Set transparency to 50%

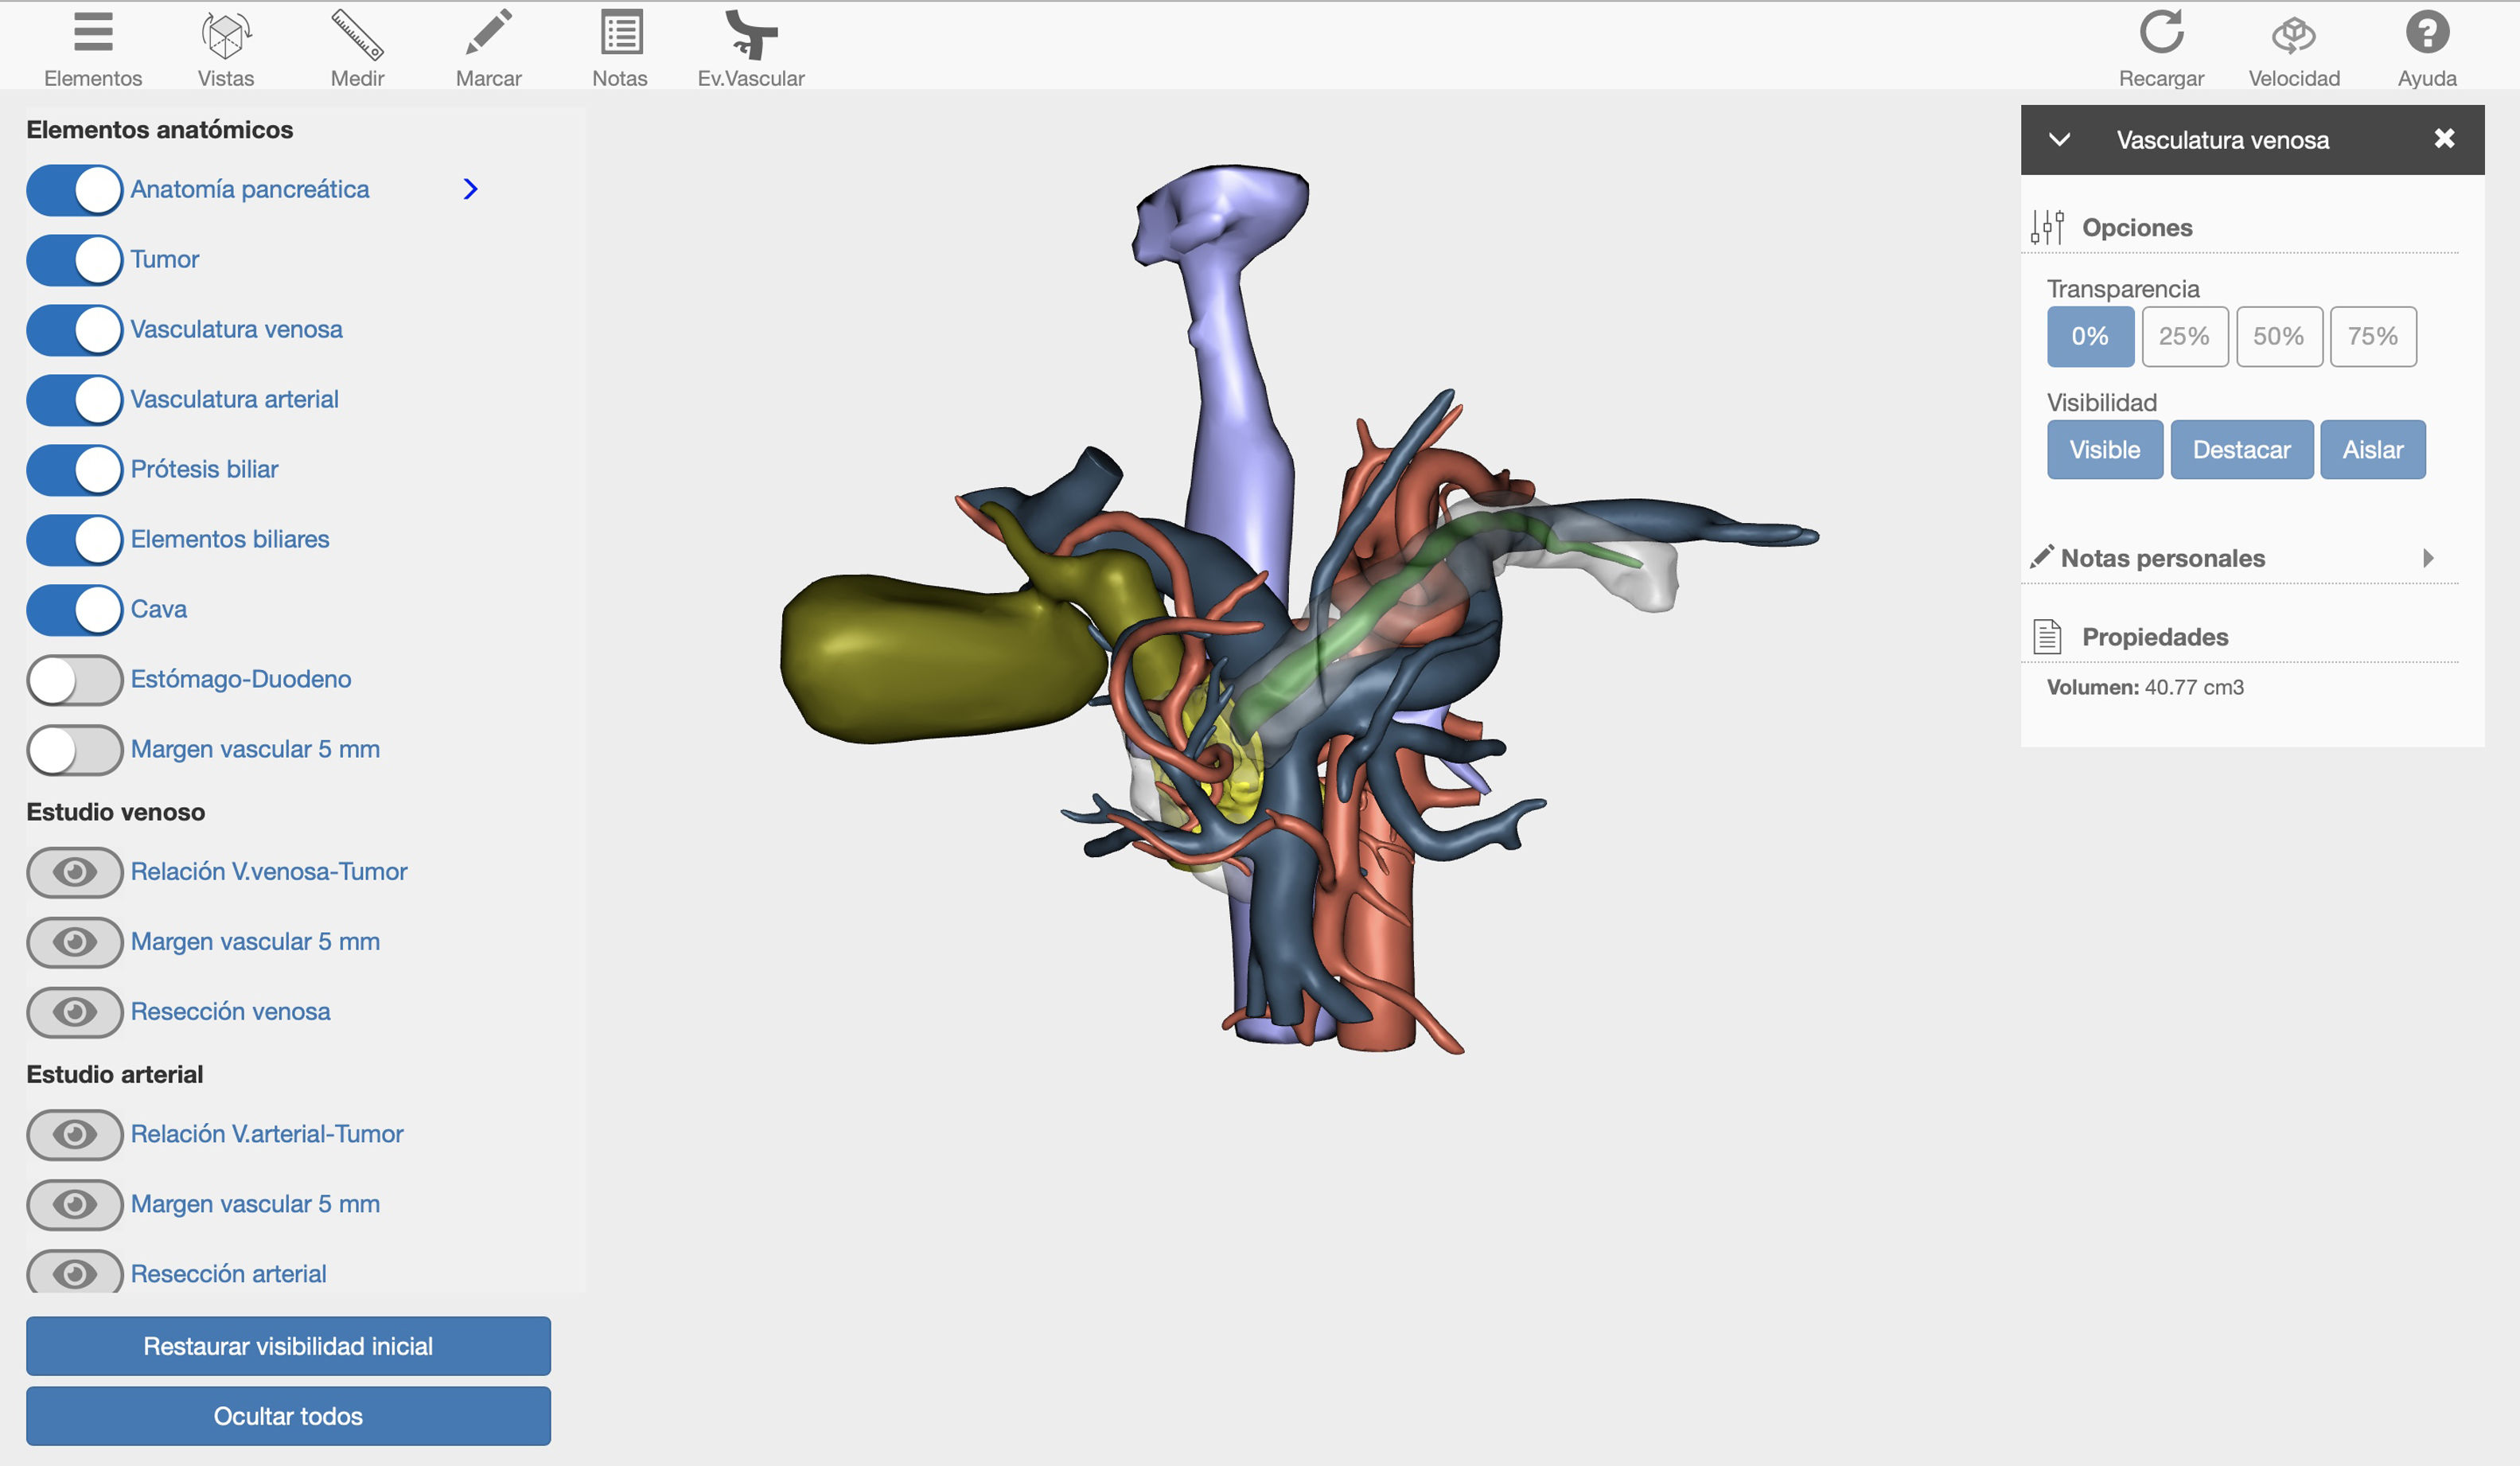pos(2278,337)
